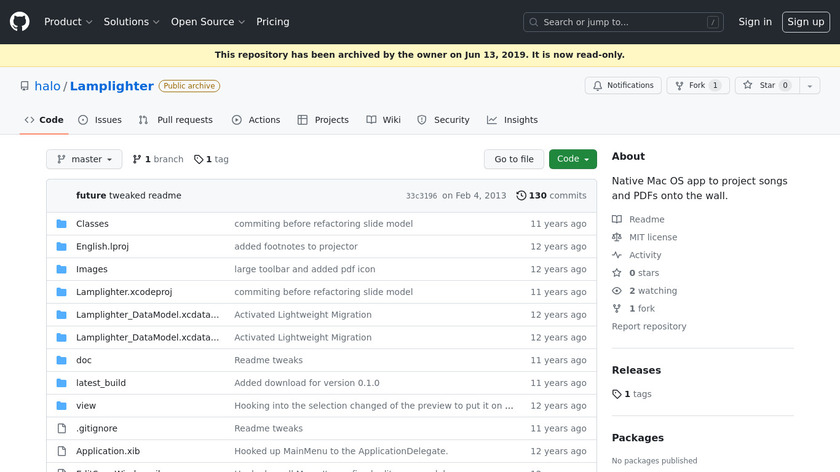The width and height of the screenshot is (840, 472).
Task: Click the book icon next to Readme
Action: [617, 219]
